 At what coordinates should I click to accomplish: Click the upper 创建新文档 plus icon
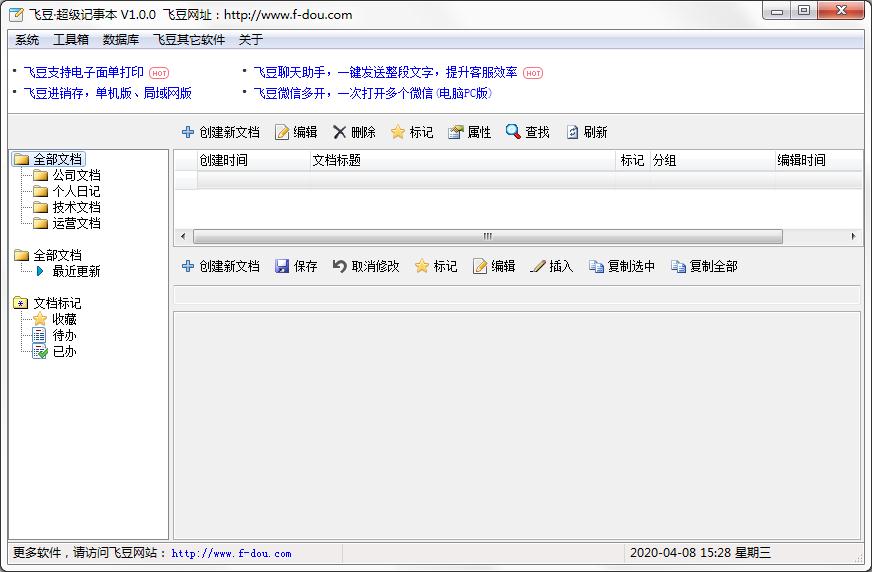188,132
